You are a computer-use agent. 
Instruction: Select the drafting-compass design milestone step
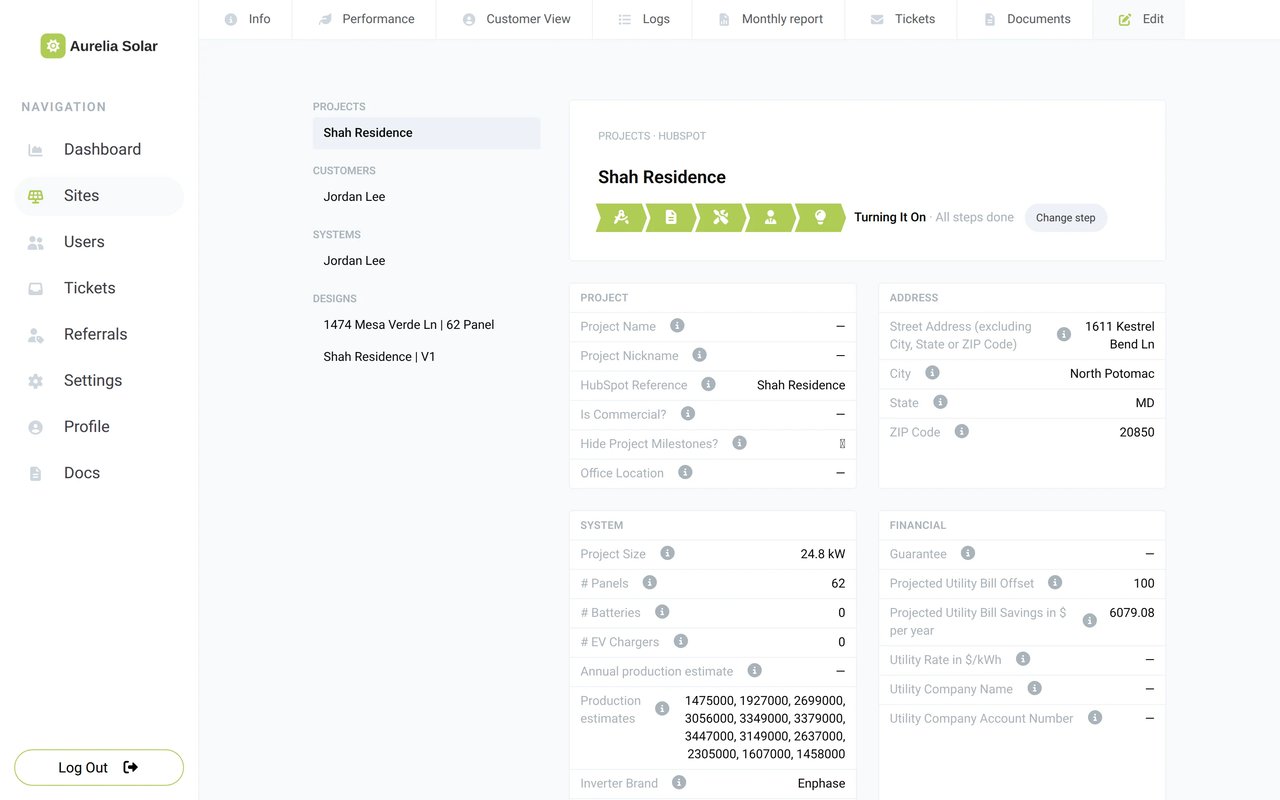point(621,217)
